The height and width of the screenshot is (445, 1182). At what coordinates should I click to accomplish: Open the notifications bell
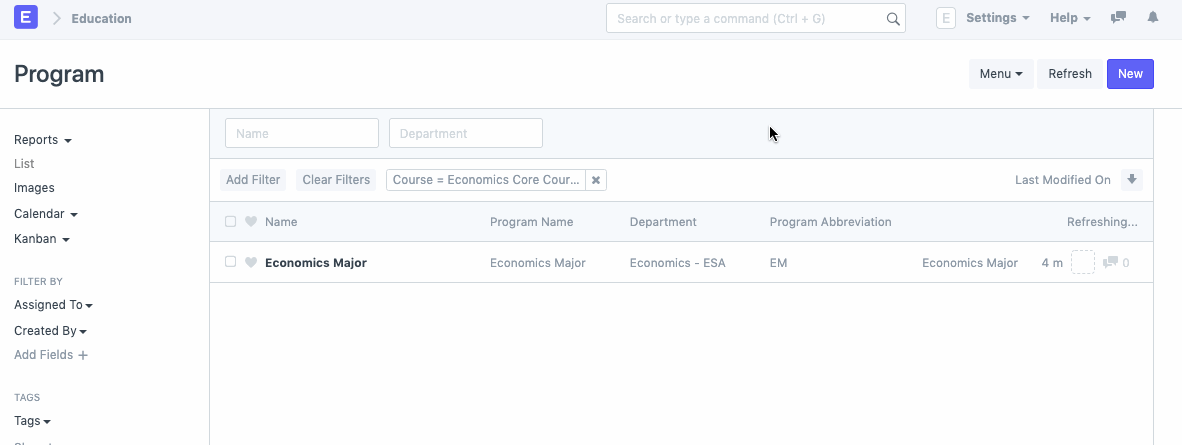1153,18
